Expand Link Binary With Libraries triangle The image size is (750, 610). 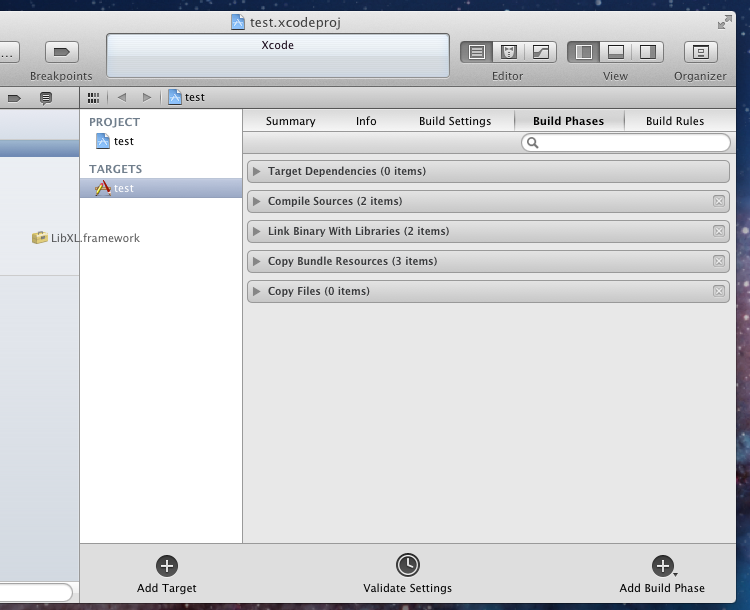point(257,232)
